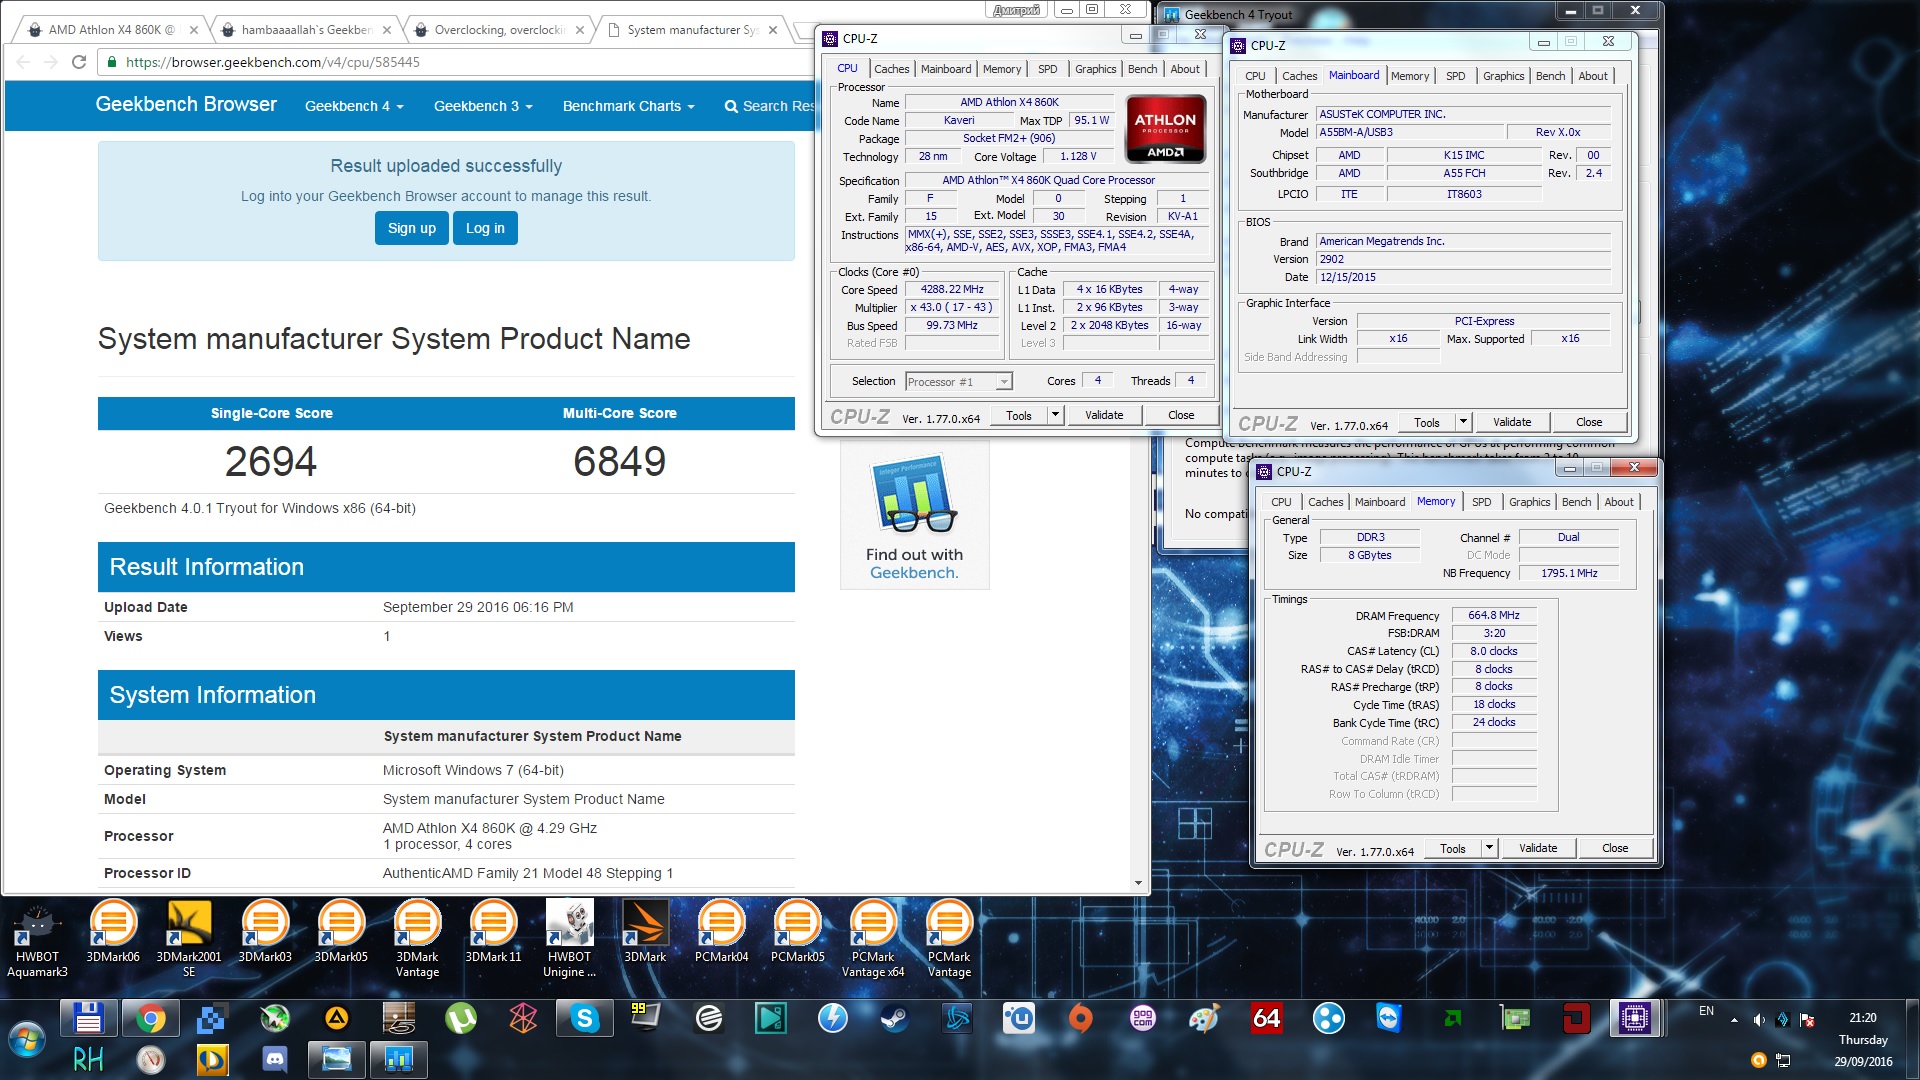This screenshot has width=1920, height=1080.
Task: Open Tools dropdown arrow in Mainboard window
Action: 1463,422
